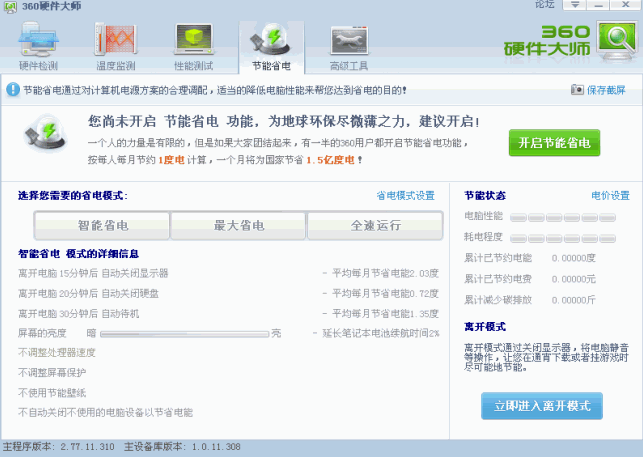Click 离开电脑 30分钟后 自动待机 row

tap(78, 314)
